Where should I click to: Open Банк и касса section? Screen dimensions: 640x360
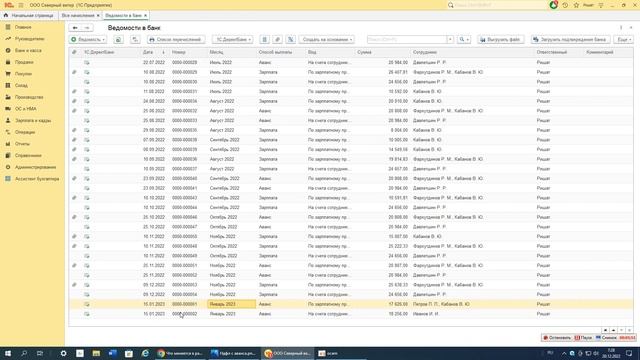click(x=28, y=51)
